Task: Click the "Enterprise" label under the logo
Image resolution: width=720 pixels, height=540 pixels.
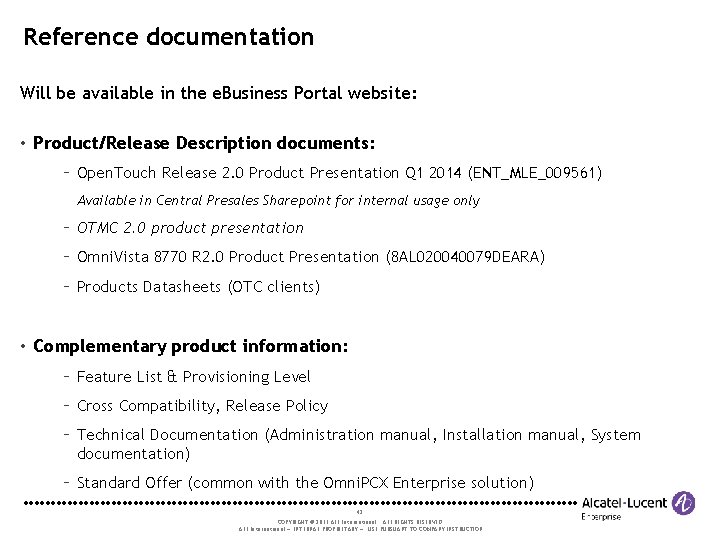Action: 602,517
